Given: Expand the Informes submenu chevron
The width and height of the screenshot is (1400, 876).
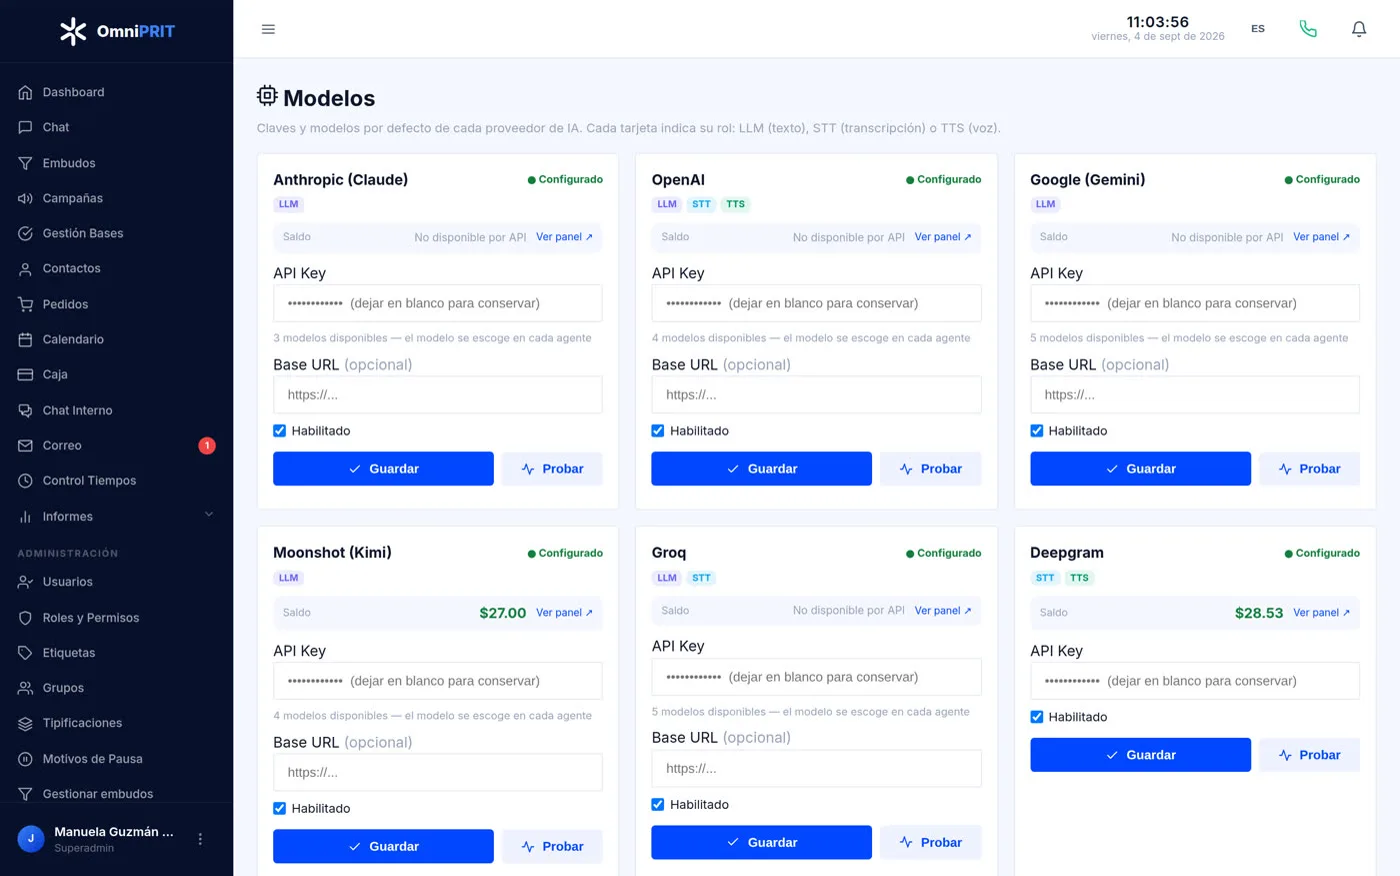Looking at the screenshot, I should click(209, 515).
